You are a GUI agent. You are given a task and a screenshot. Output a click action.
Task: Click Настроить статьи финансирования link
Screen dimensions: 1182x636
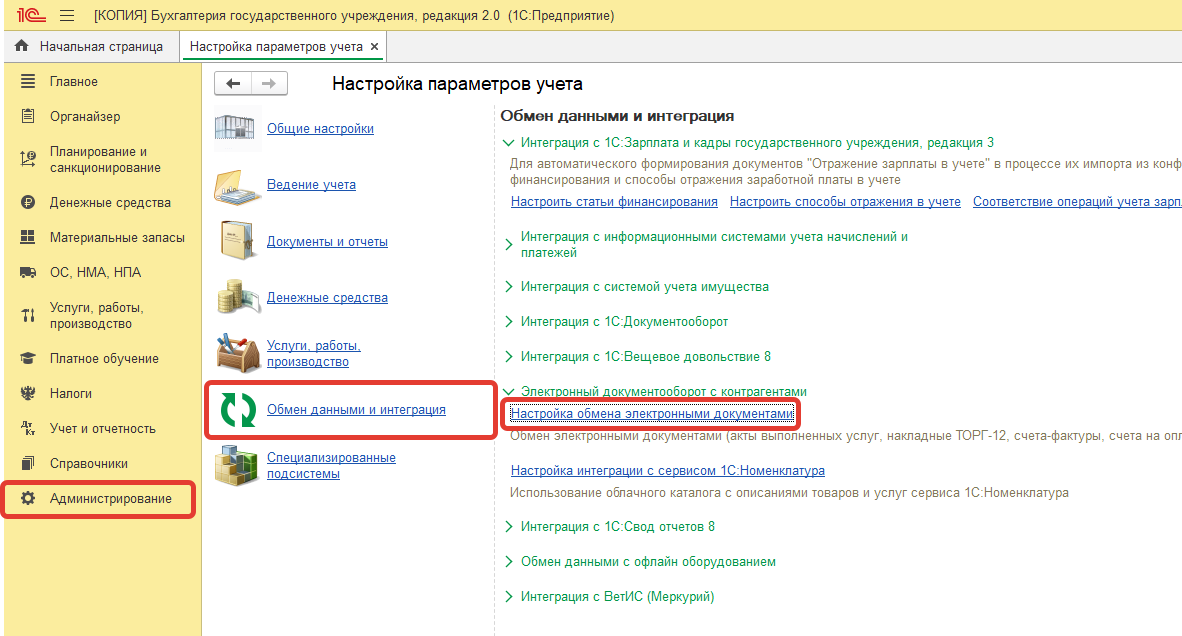tap(614, 202)
